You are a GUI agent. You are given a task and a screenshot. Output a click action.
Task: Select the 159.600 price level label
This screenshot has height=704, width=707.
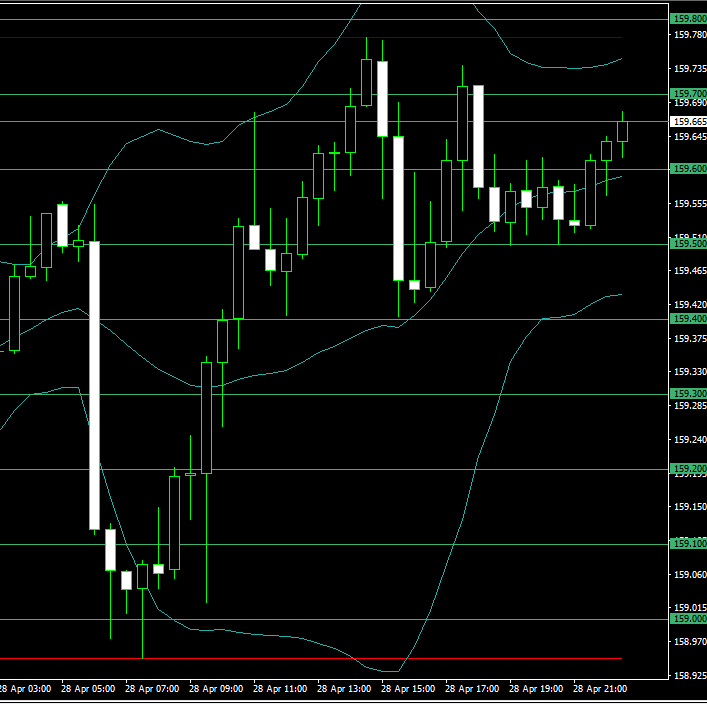pyautogui.click(x=689, y=169)
